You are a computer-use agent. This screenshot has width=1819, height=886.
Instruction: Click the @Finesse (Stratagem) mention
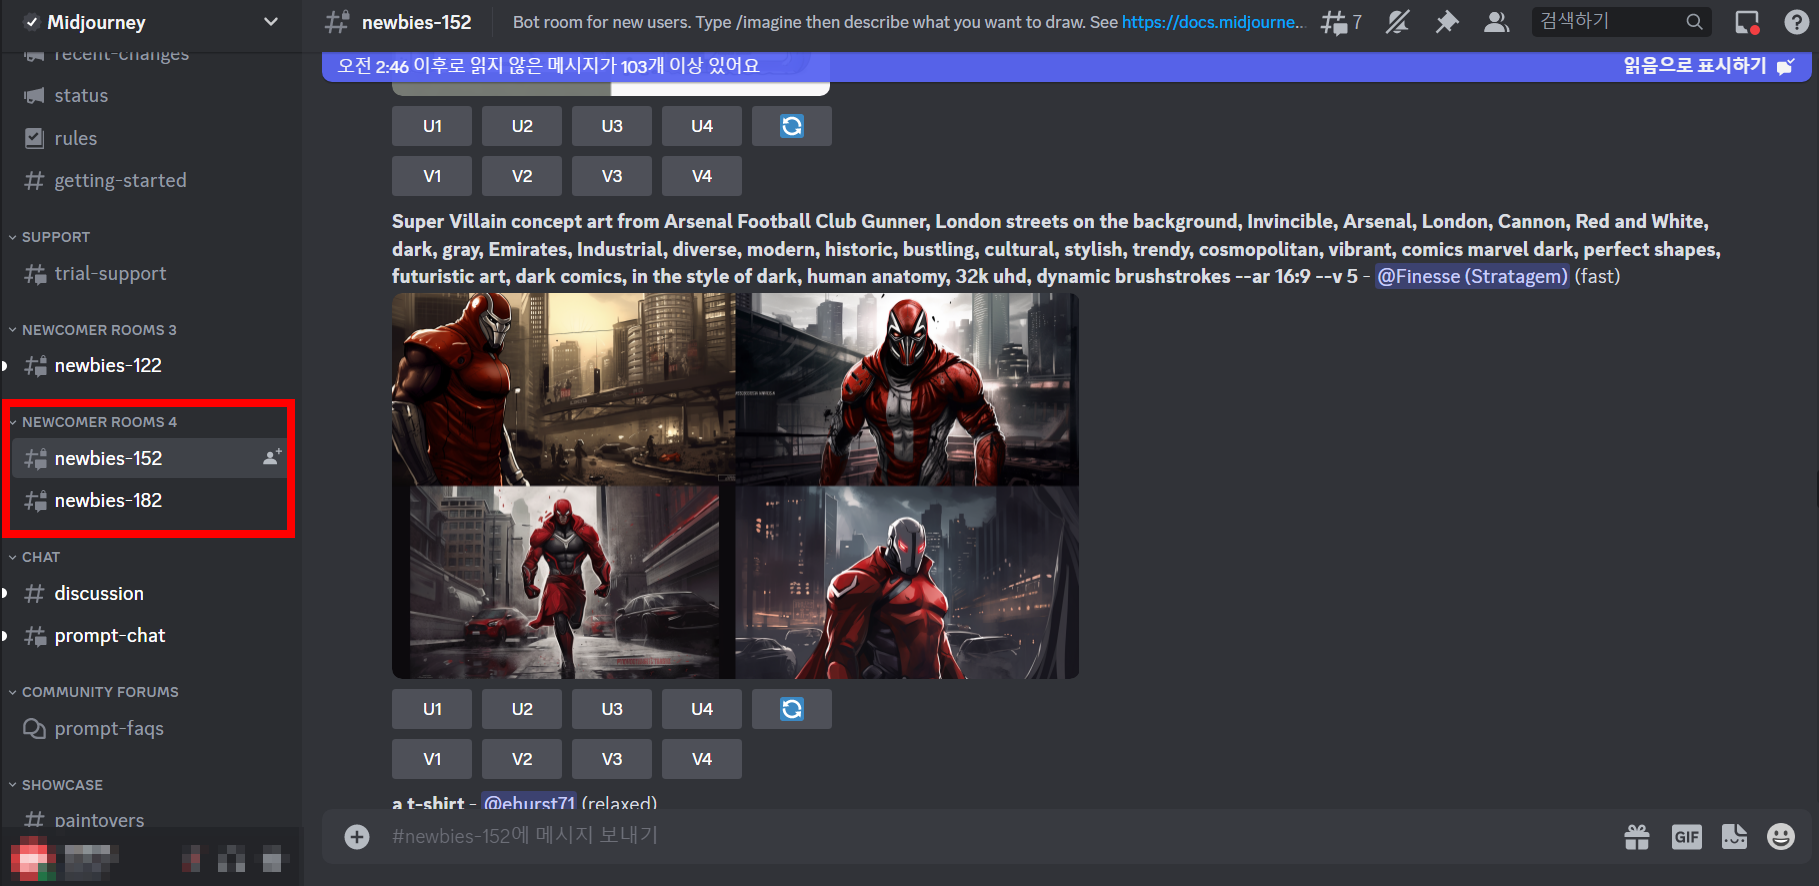click(1472, 276)
